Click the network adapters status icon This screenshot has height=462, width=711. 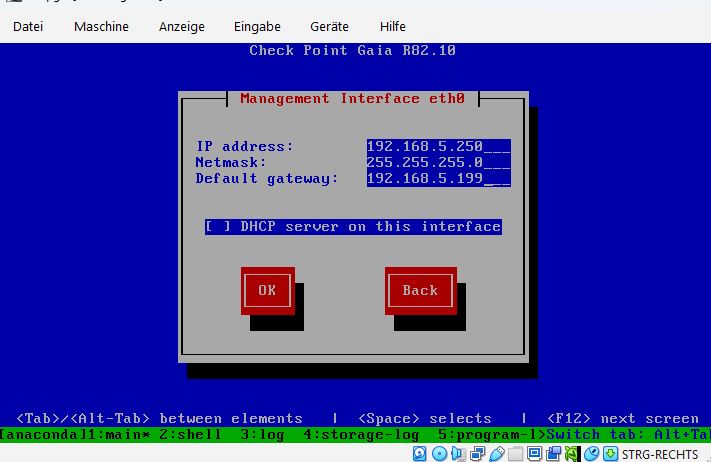477,453
